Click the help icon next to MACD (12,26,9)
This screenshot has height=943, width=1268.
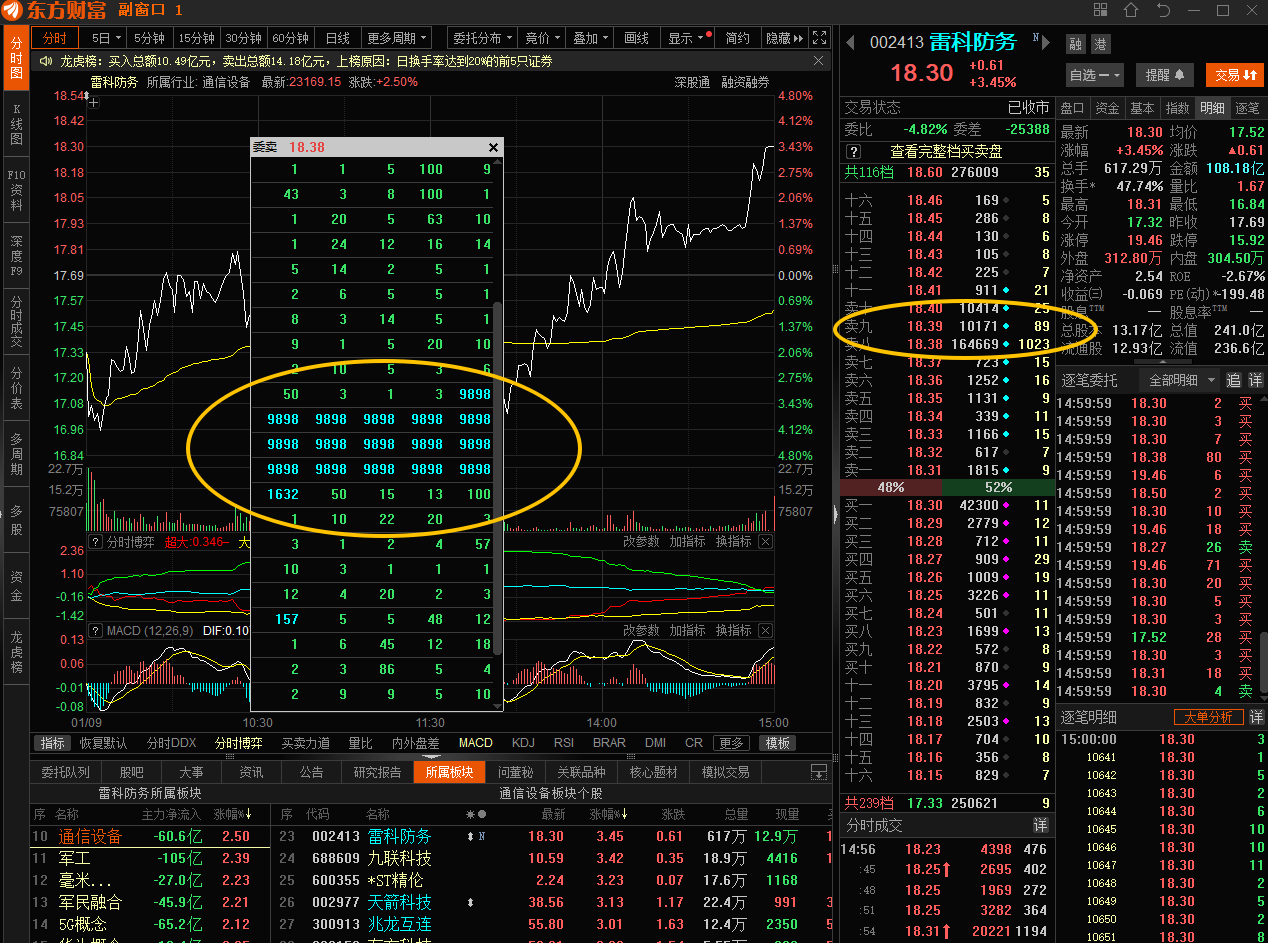pyautogui.click(x=96, y=630)
